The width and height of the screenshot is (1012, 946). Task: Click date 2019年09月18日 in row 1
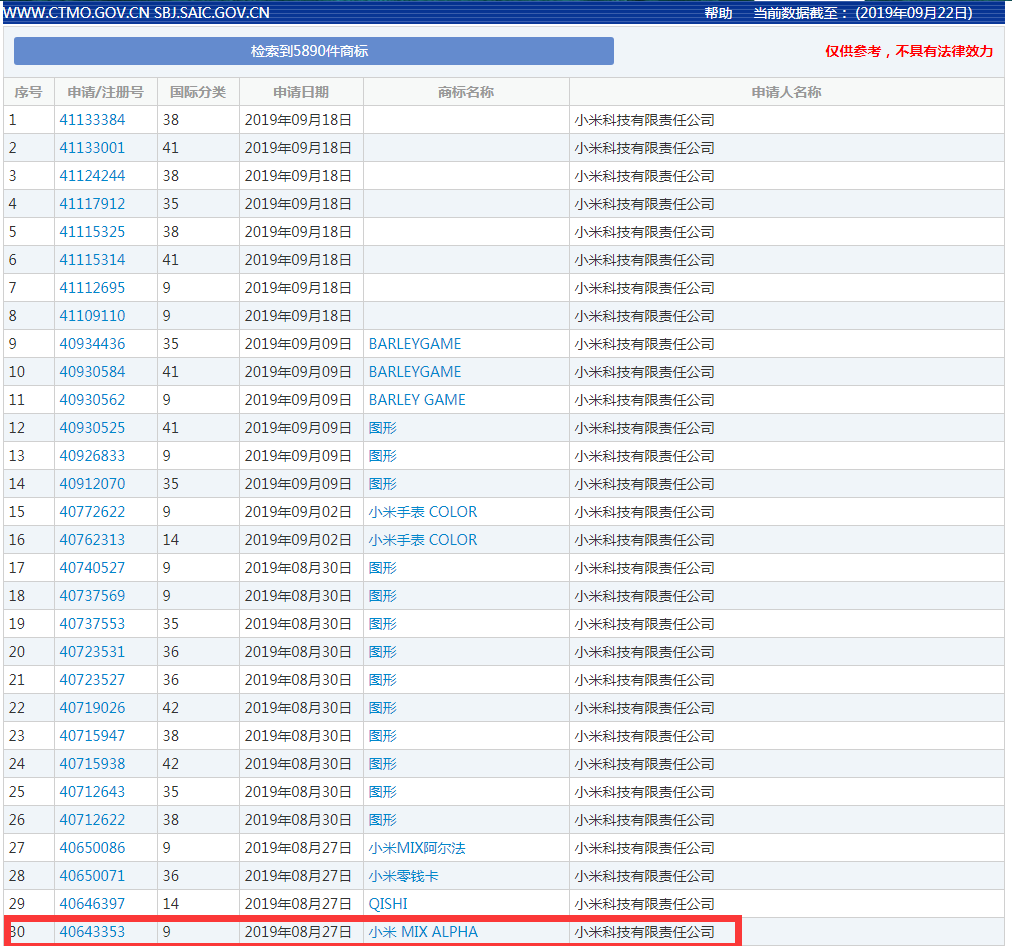[x=298, y=120]
